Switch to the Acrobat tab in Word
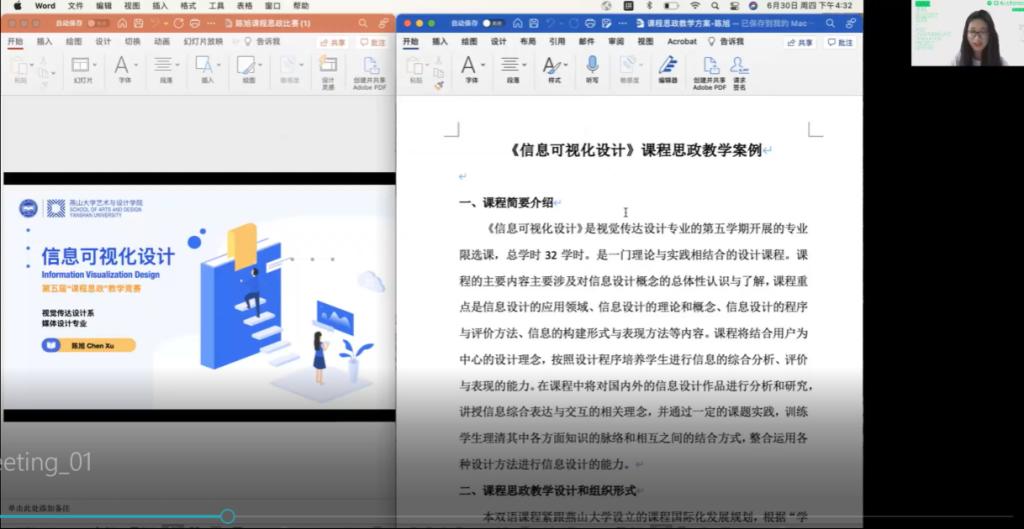 [x=682, y=42]
